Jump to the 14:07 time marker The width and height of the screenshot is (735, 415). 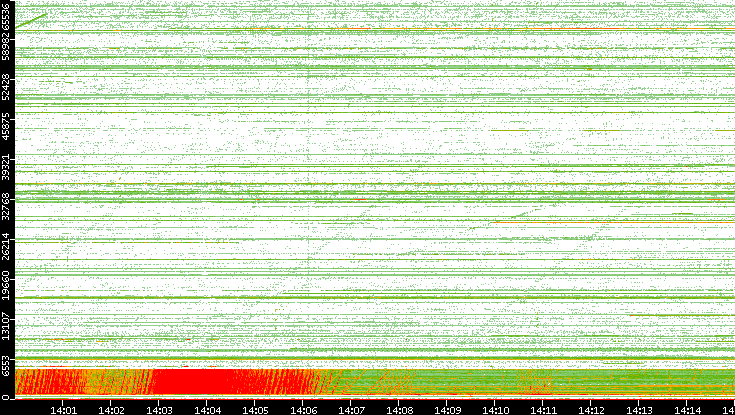tap(352, 408)
